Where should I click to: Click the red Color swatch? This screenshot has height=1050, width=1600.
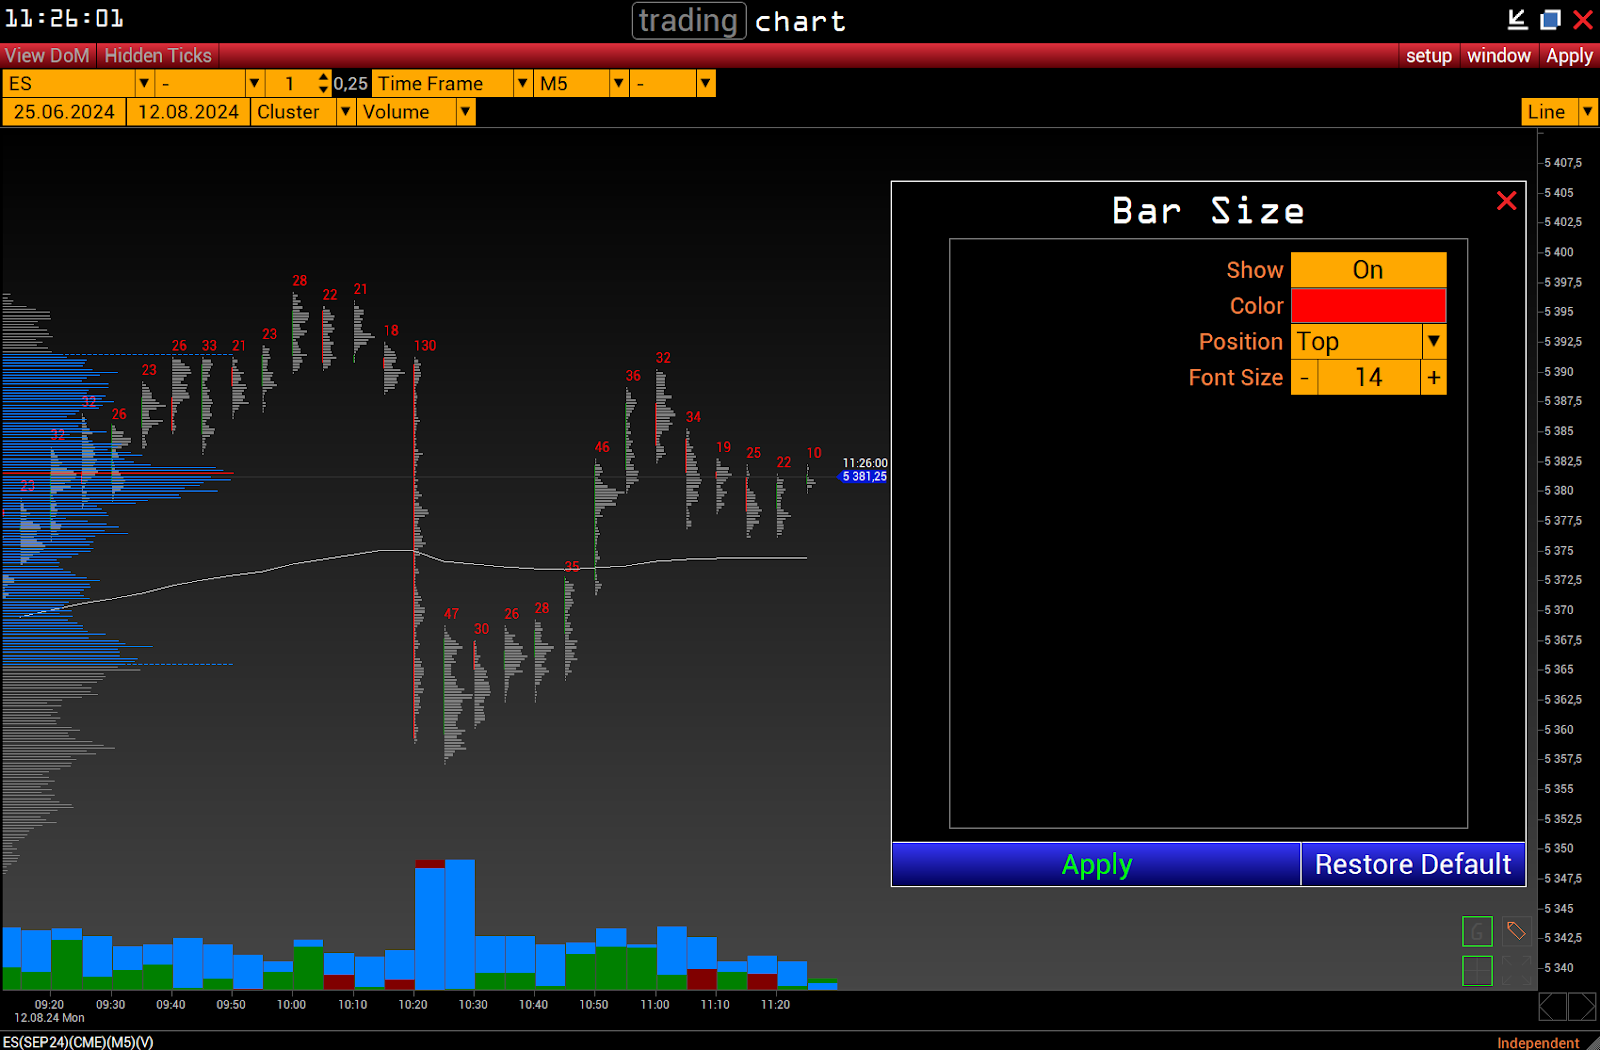(x=1367, y=306)
